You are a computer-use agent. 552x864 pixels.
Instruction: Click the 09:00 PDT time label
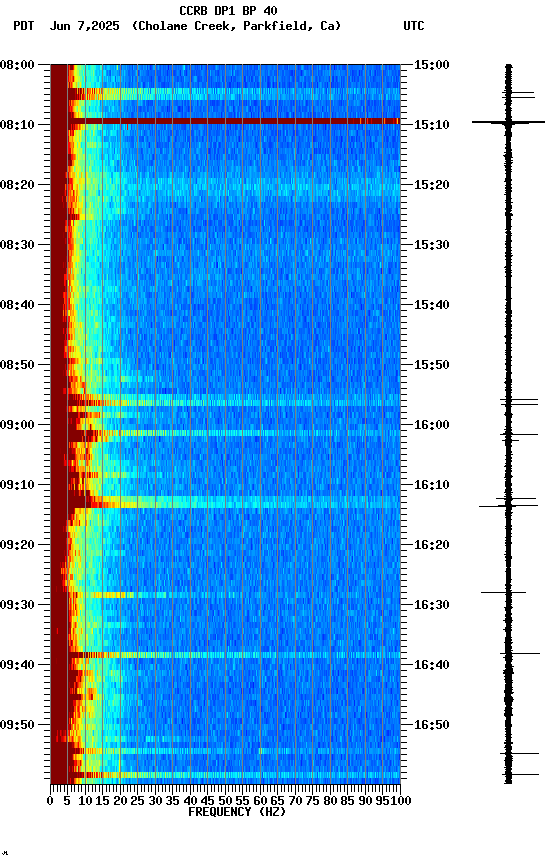(x=17, y=425)
